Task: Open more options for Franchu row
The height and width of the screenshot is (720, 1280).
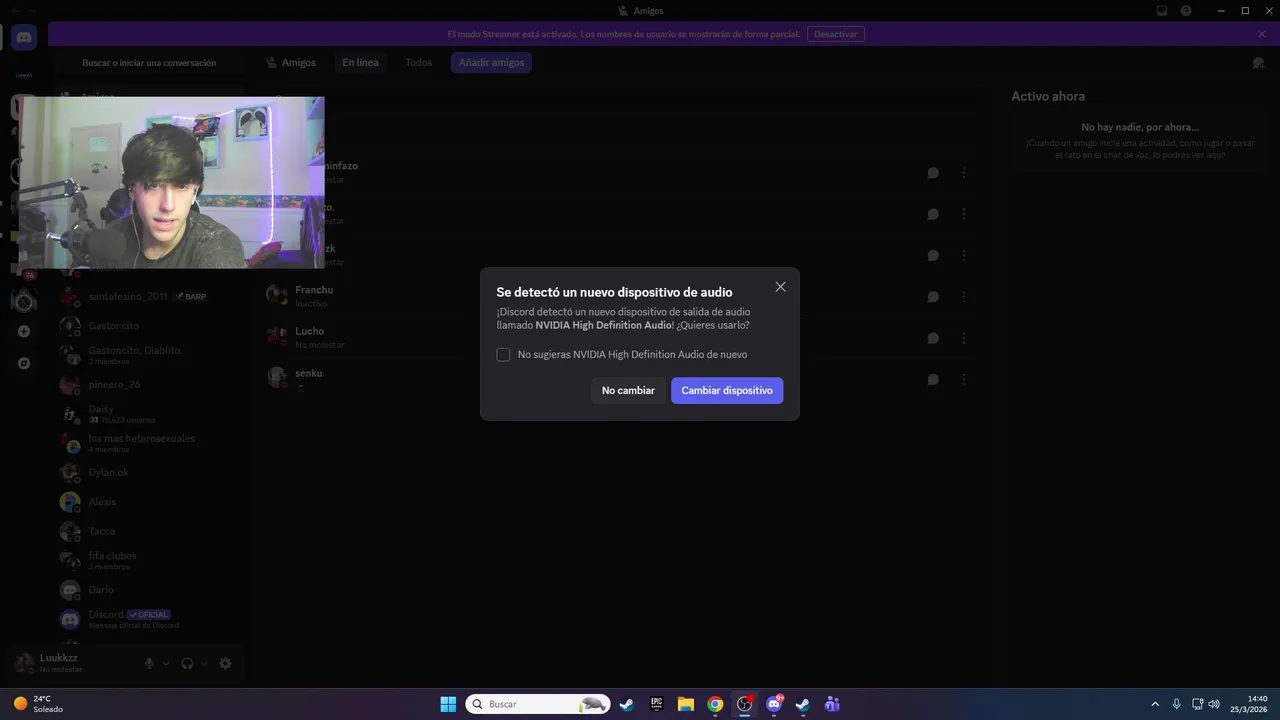Action: (964, 297)
